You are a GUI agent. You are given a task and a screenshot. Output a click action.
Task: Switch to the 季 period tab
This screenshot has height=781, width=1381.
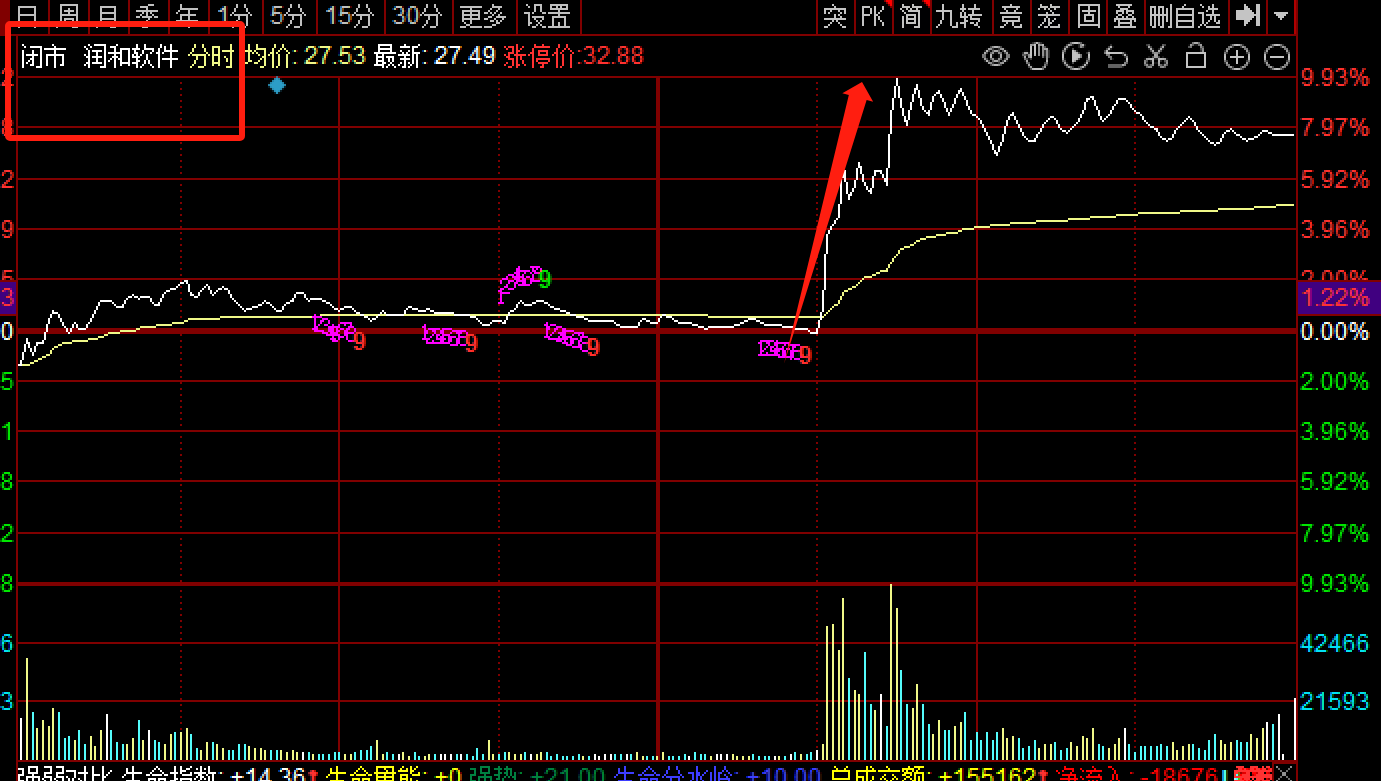pos(147,16)
